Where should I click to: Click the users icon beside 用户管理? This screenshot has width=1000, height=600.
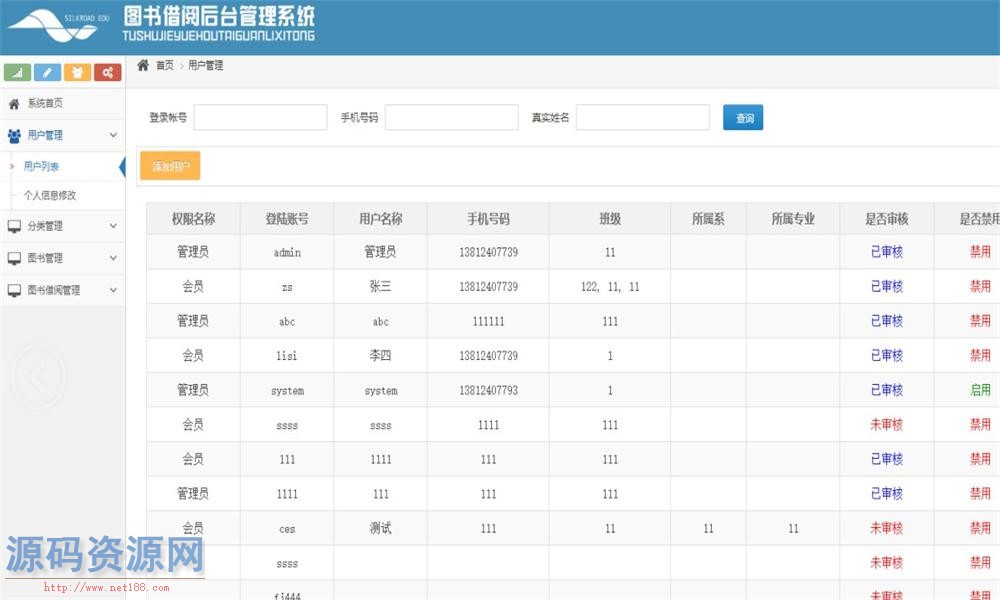tap(13, 135)
